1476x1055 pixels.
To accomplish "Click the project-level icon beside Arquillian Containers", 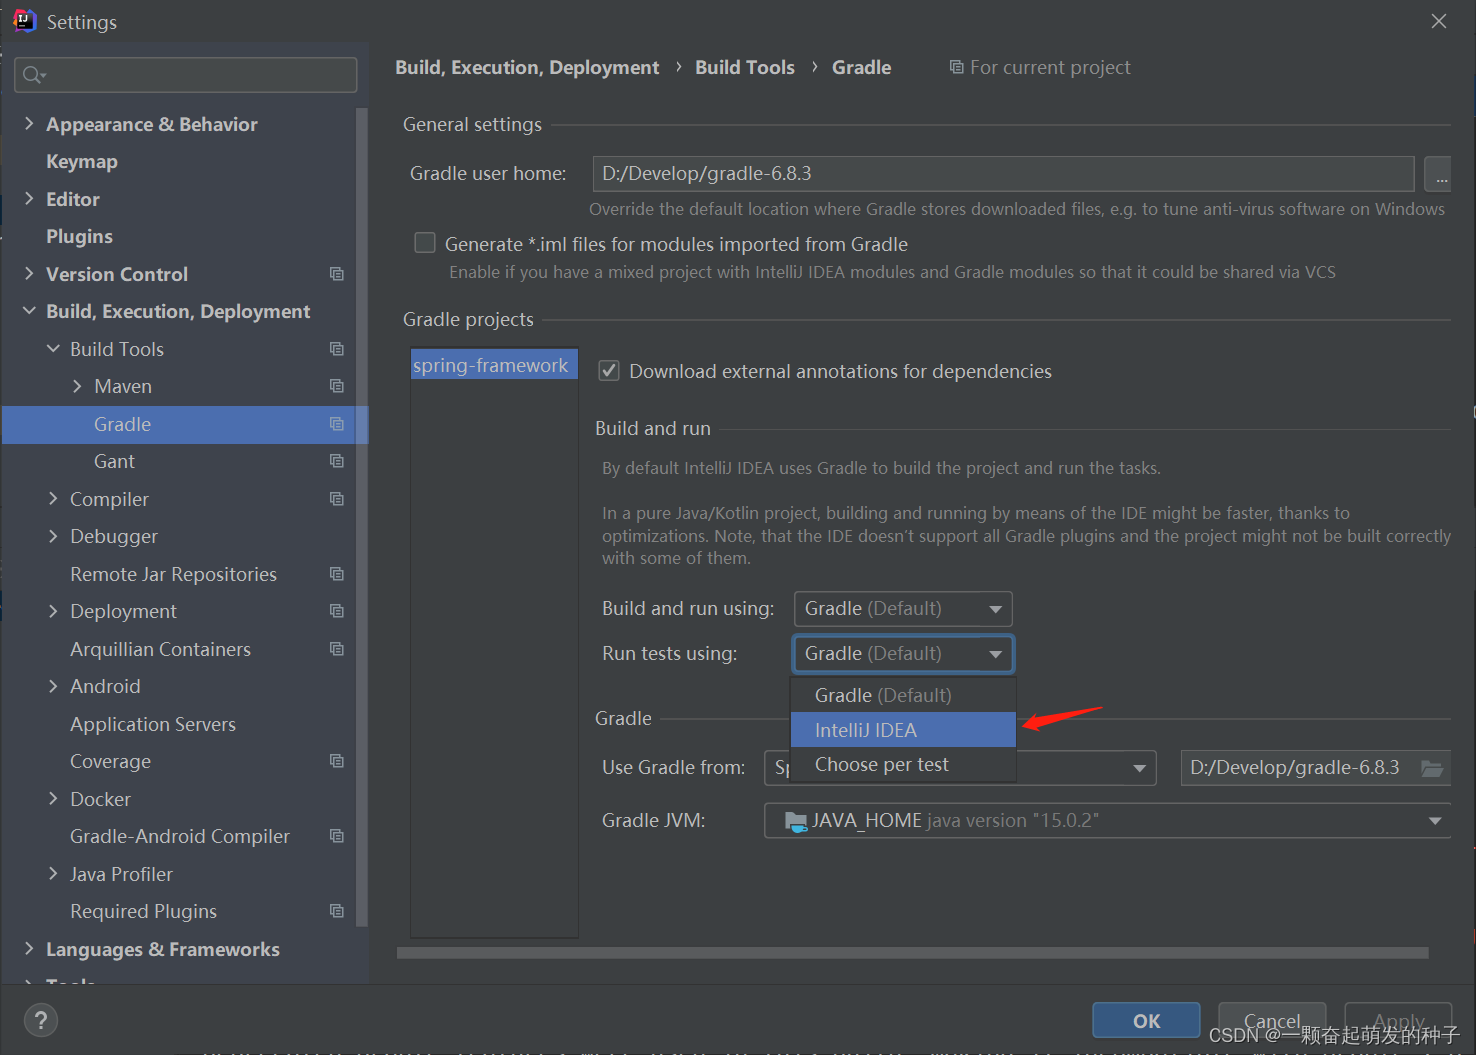I will pos(337,649).
